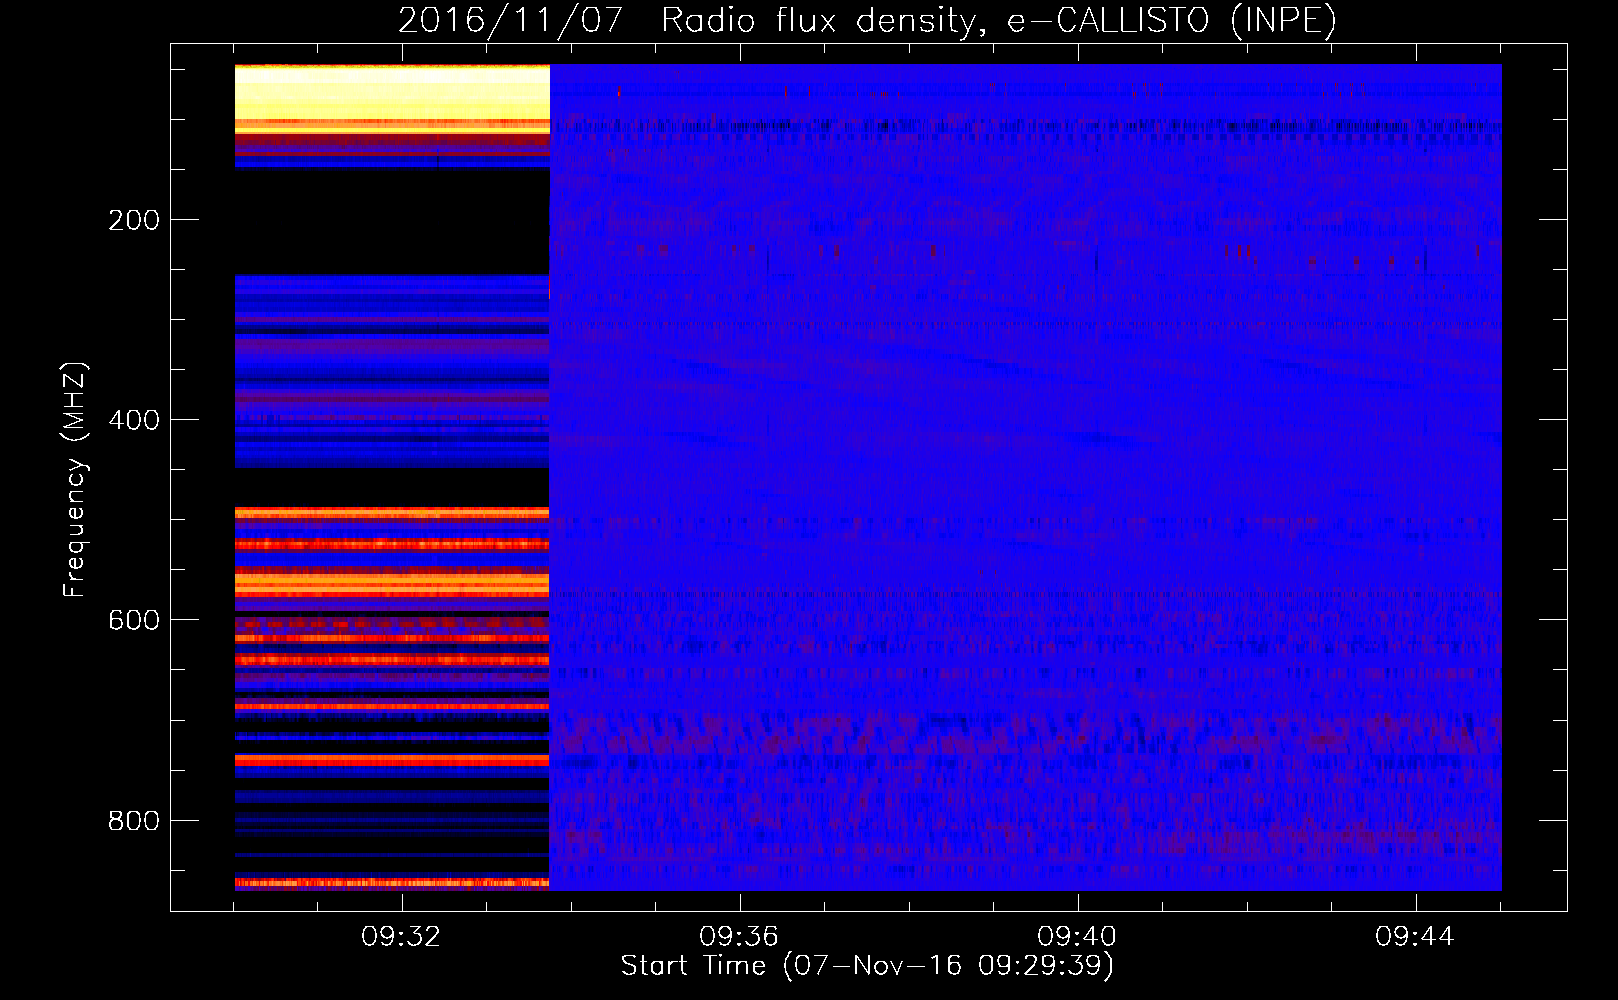Click the 09:40 time tick label
1618x1000 pixels.
1077,937
